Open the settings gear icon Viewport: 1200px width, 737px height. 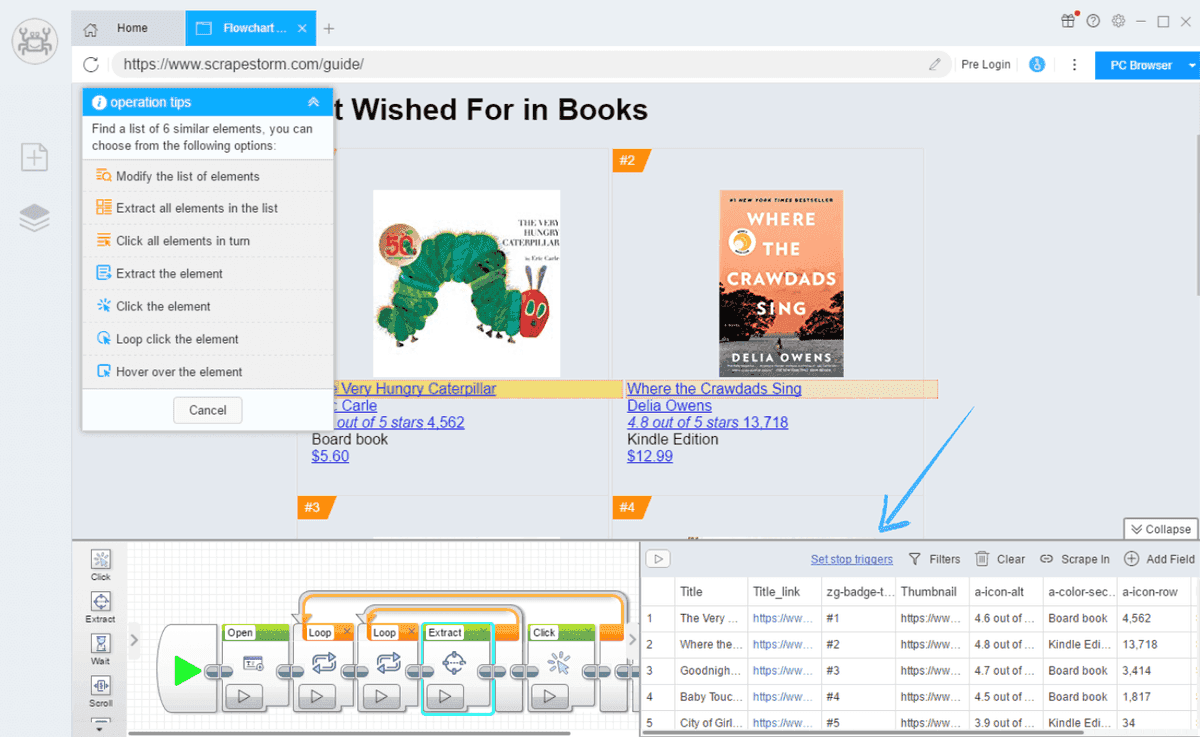[x=1119, y=21]
